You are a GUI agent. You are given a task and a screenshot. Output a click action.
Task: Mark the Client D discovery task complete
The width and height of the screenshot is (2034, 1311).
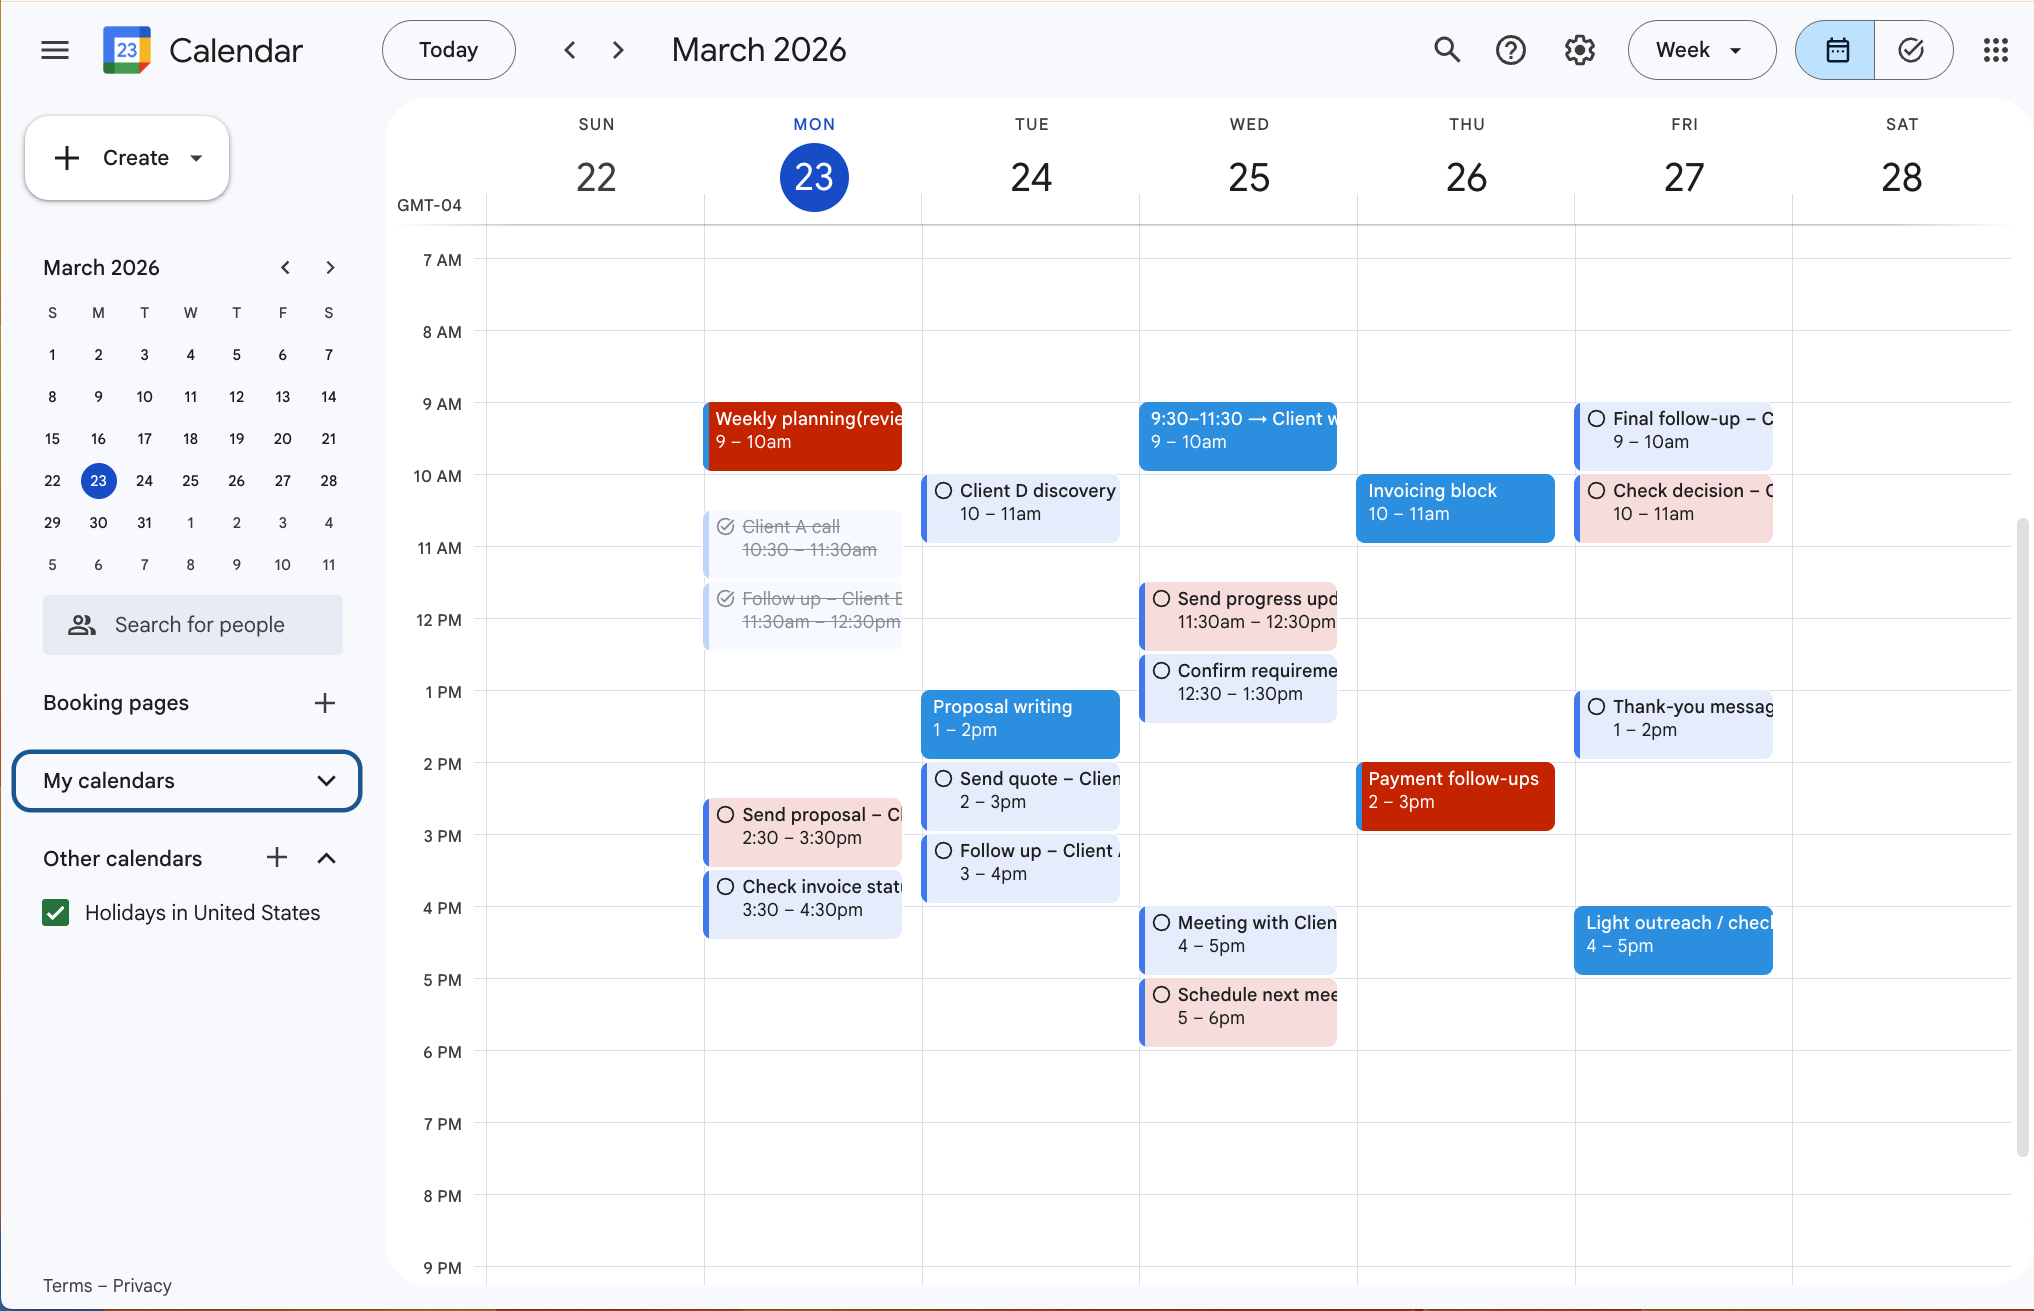coord(943,490)
